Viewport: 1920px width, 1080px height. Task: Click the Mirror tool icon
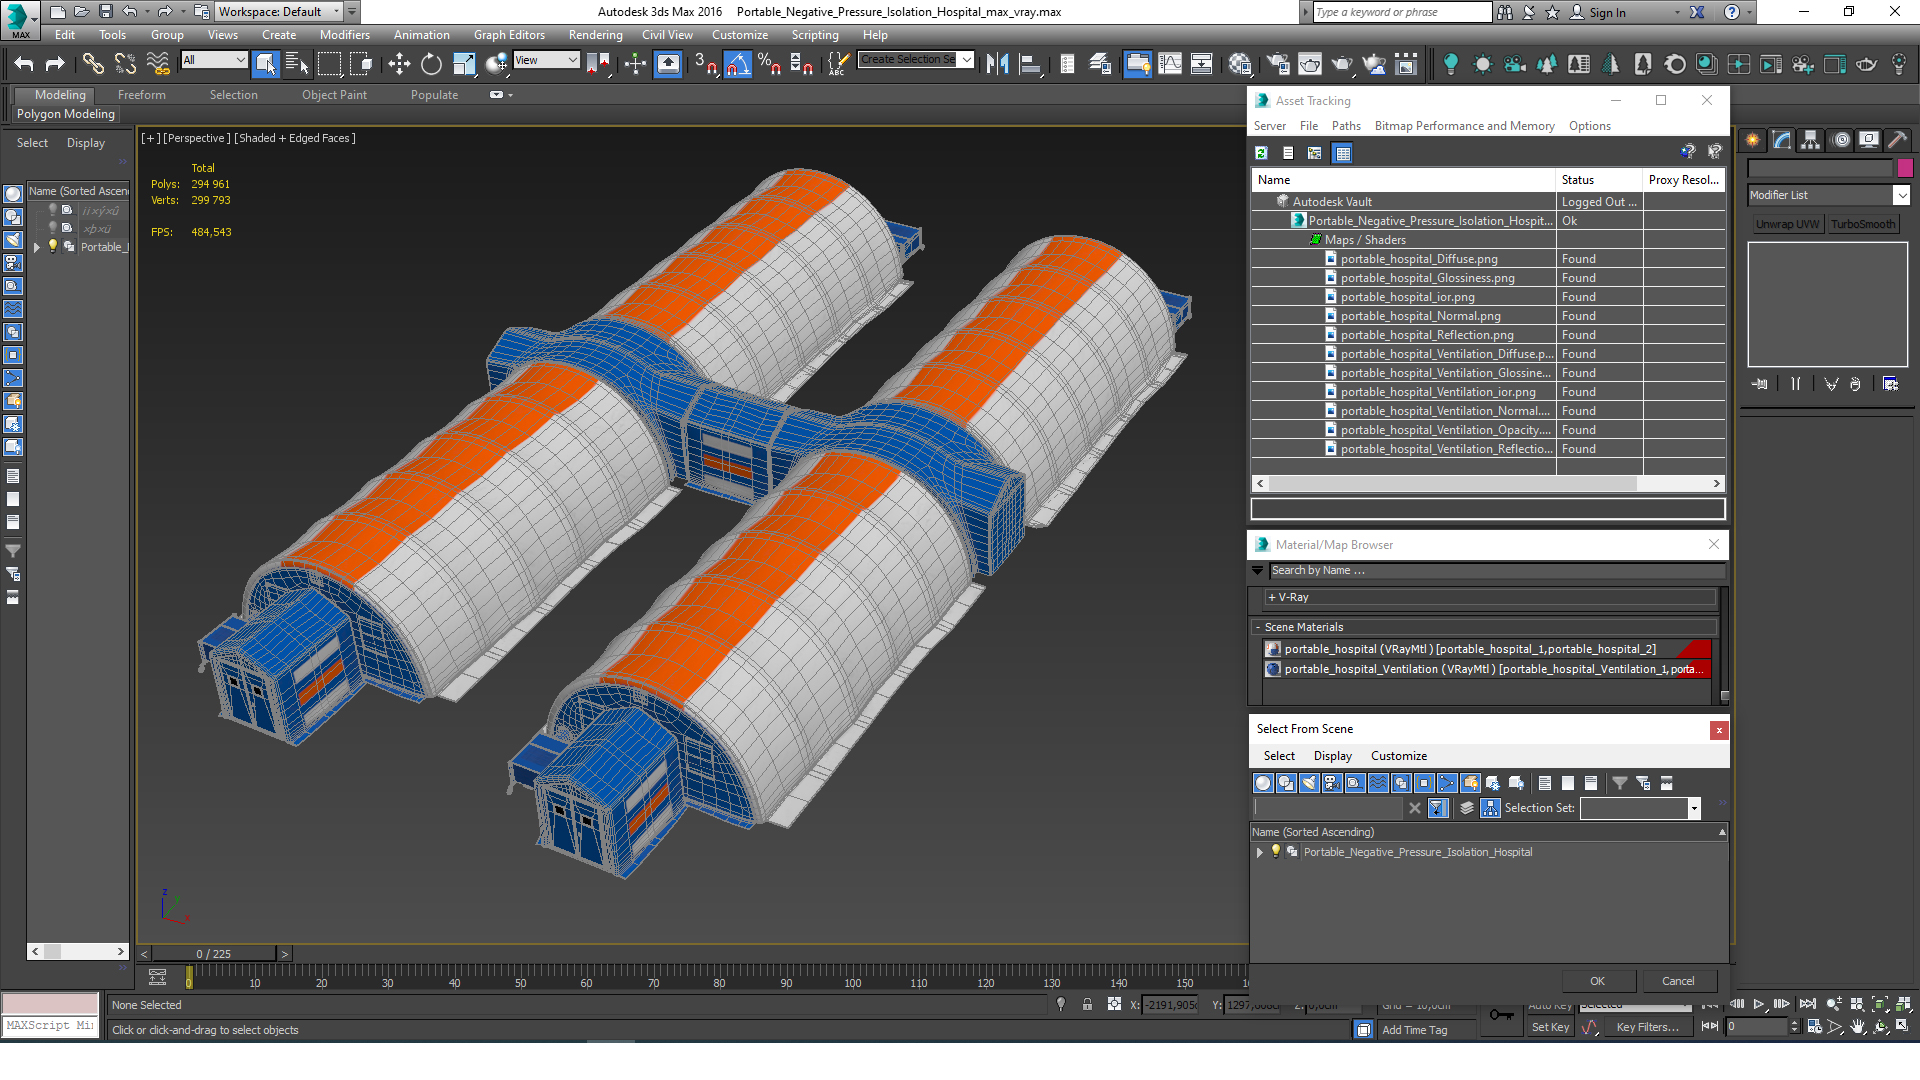[x=997, y=64]
